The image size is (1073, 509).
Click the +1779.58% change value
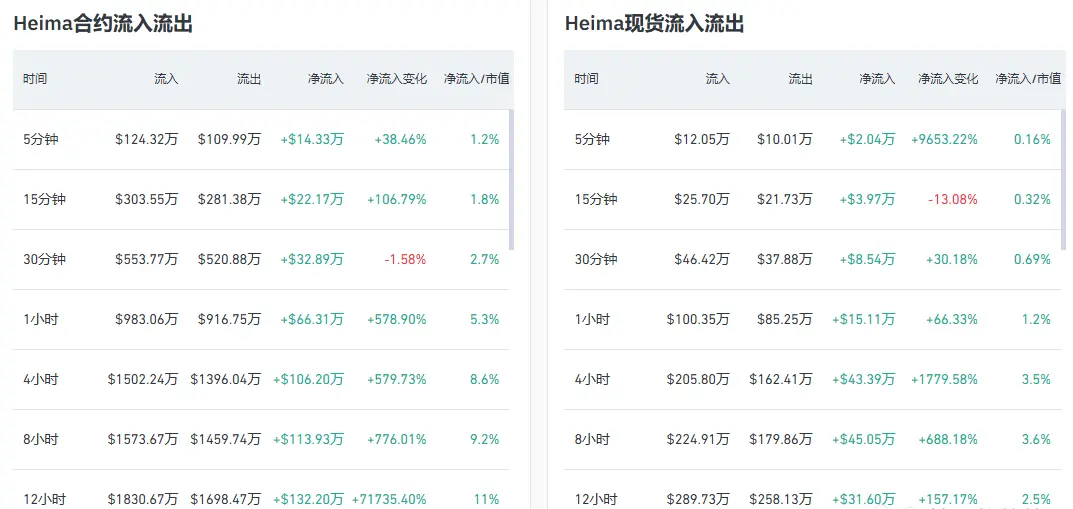(944, 379)
